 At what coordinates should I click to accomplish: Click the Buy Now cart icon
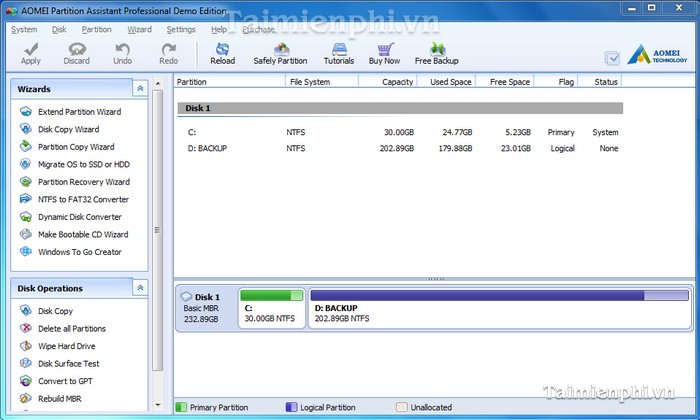385,49
